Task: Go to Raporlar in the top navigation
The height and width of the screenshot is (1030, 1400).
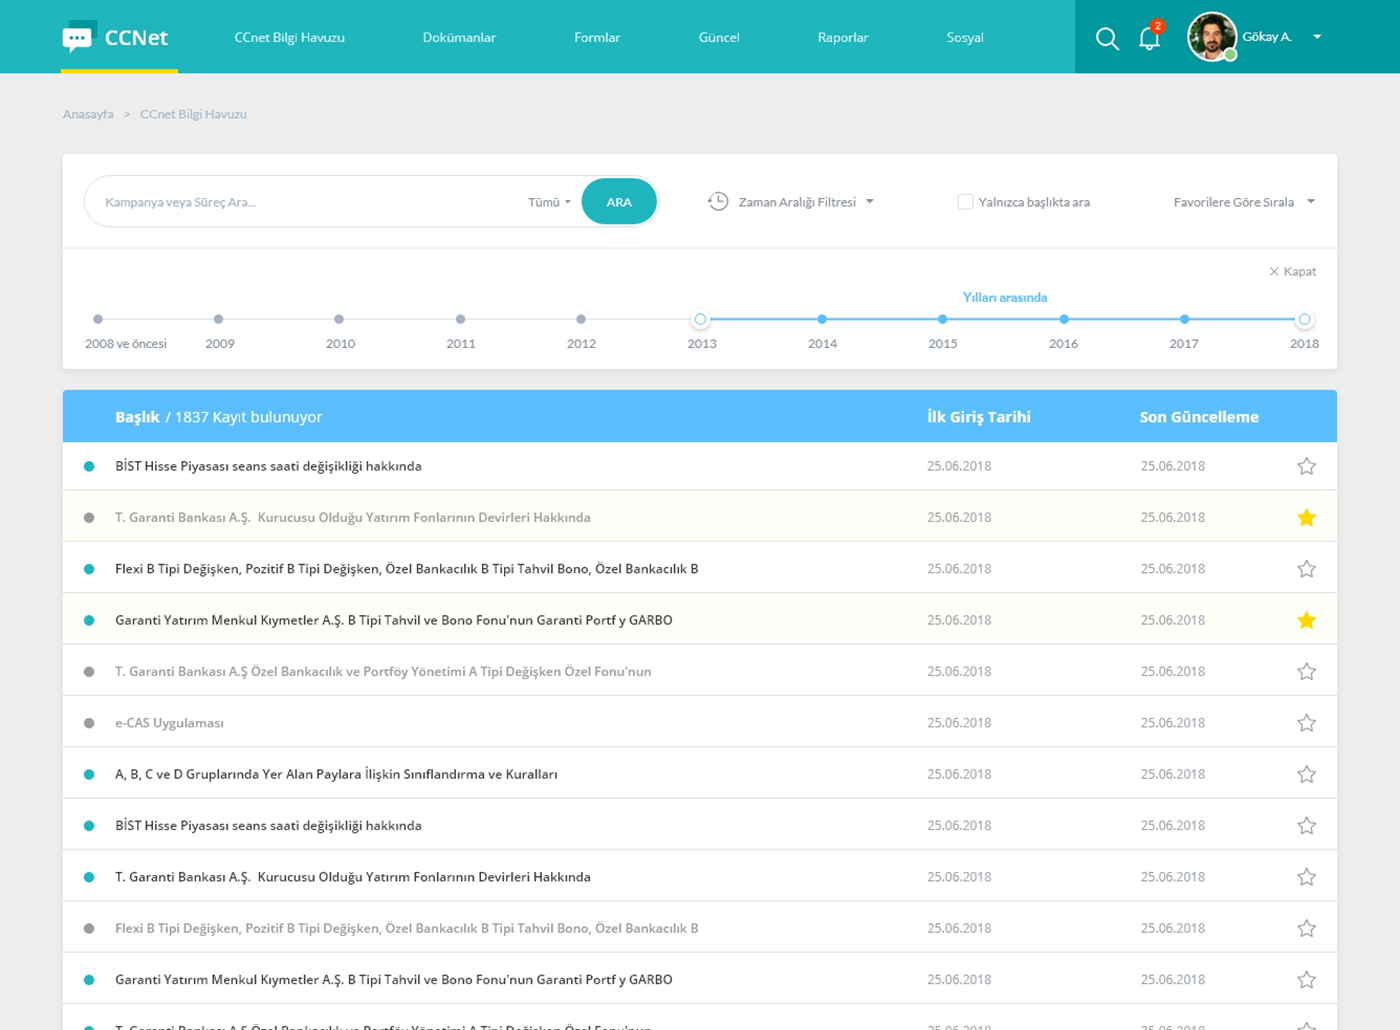Action: [x=842, y=37]
